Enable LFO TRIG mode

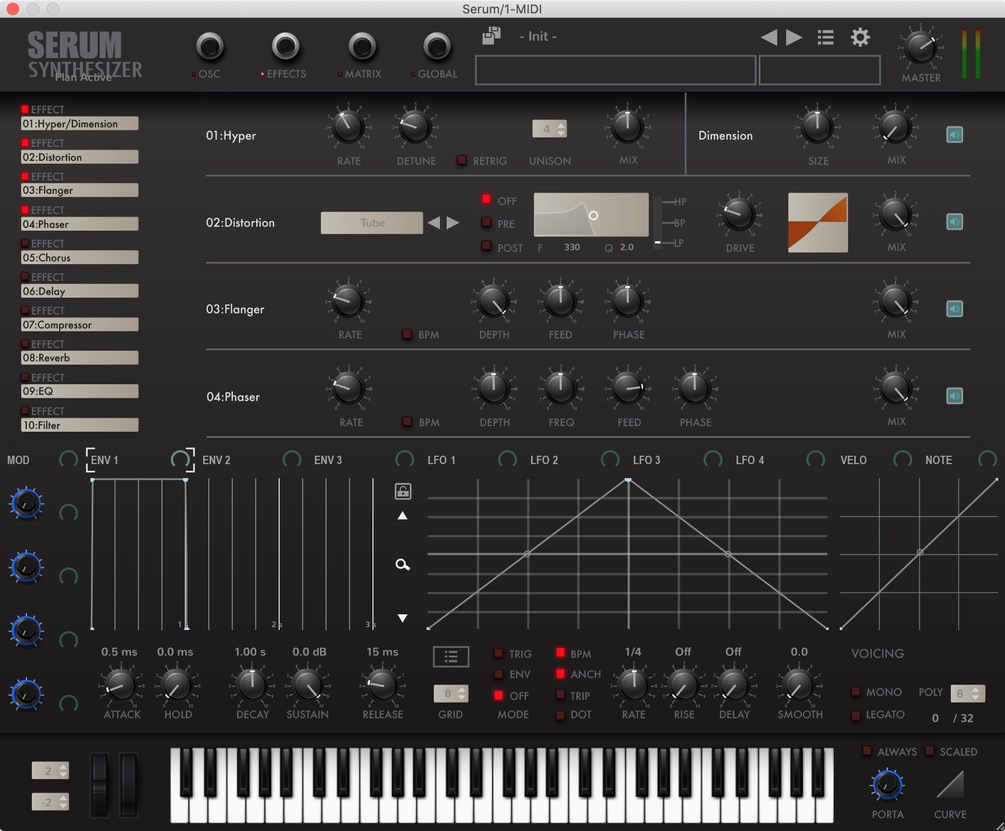[x=498, y=654]
